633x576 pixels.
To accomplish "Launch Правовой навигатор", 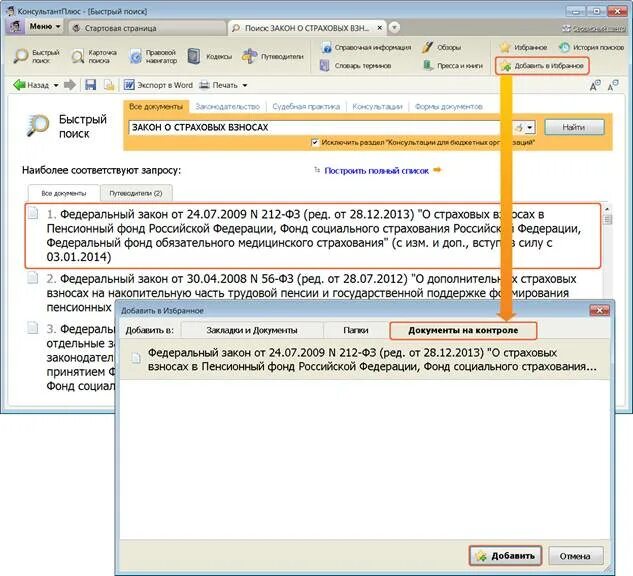I will coord(153,57).
